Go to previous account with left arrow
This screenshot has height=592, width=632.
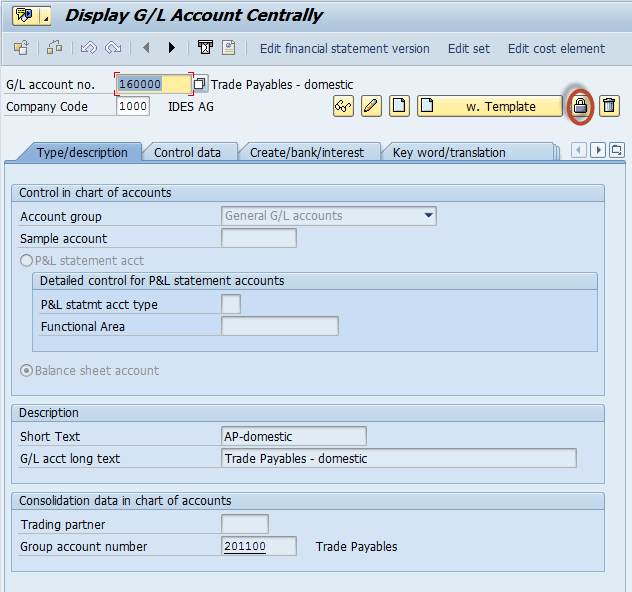point(146,48)
